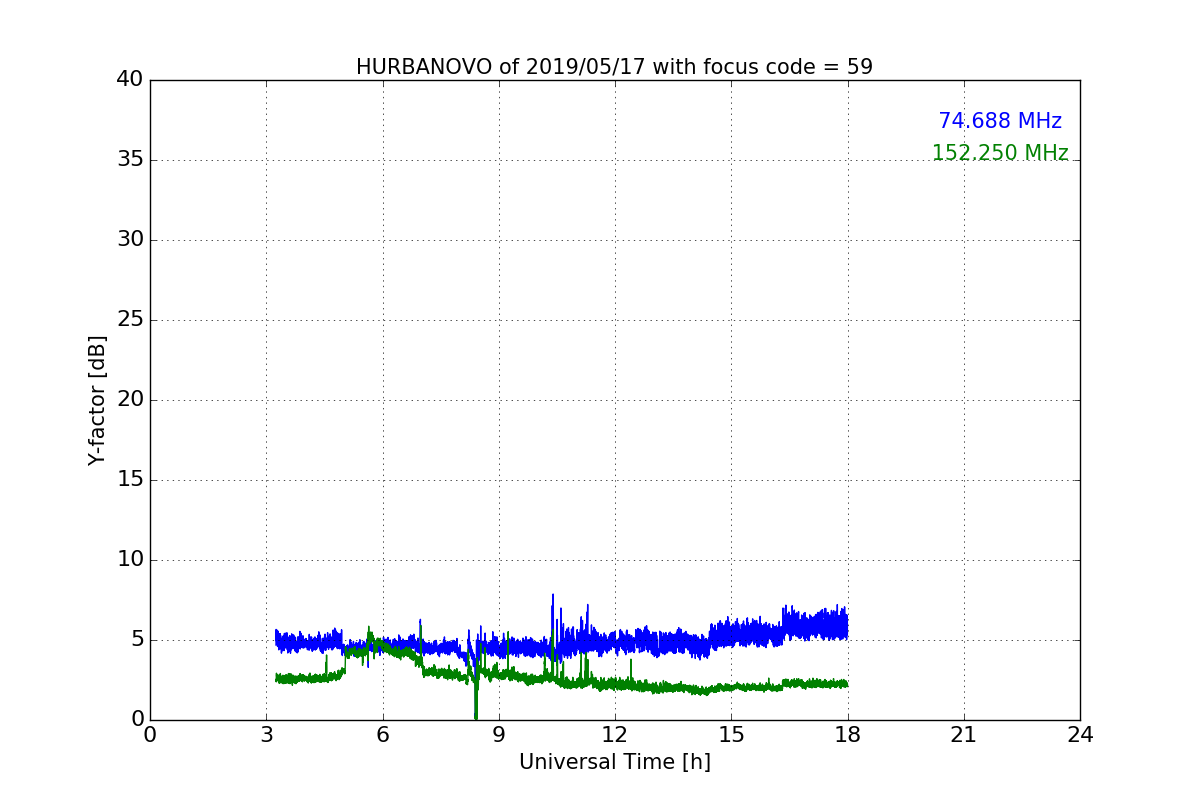This screenshot has width=1200, height=800.
Task: Click the x-axis tick label 12
Action: click(615, 734)
